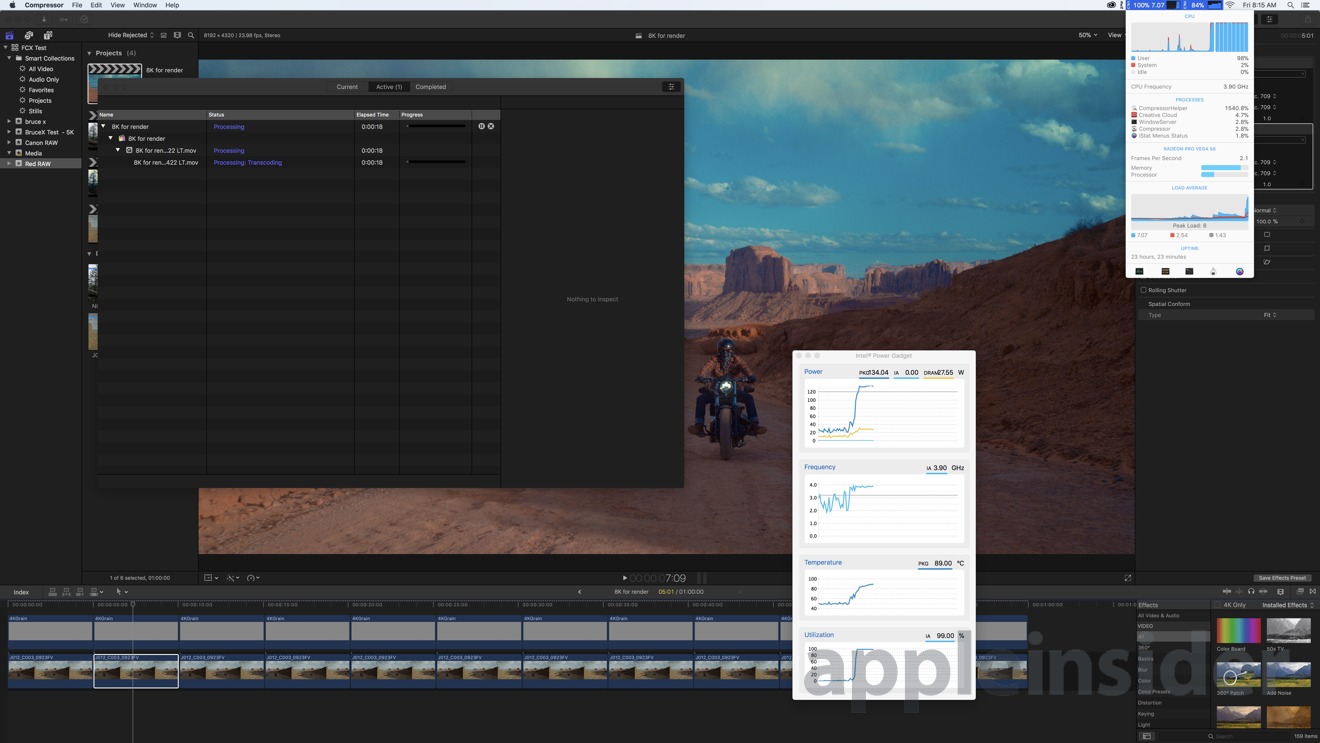Play the viewer clip
The width and height of the screenshot is (1320, 743).
[625, 578]
